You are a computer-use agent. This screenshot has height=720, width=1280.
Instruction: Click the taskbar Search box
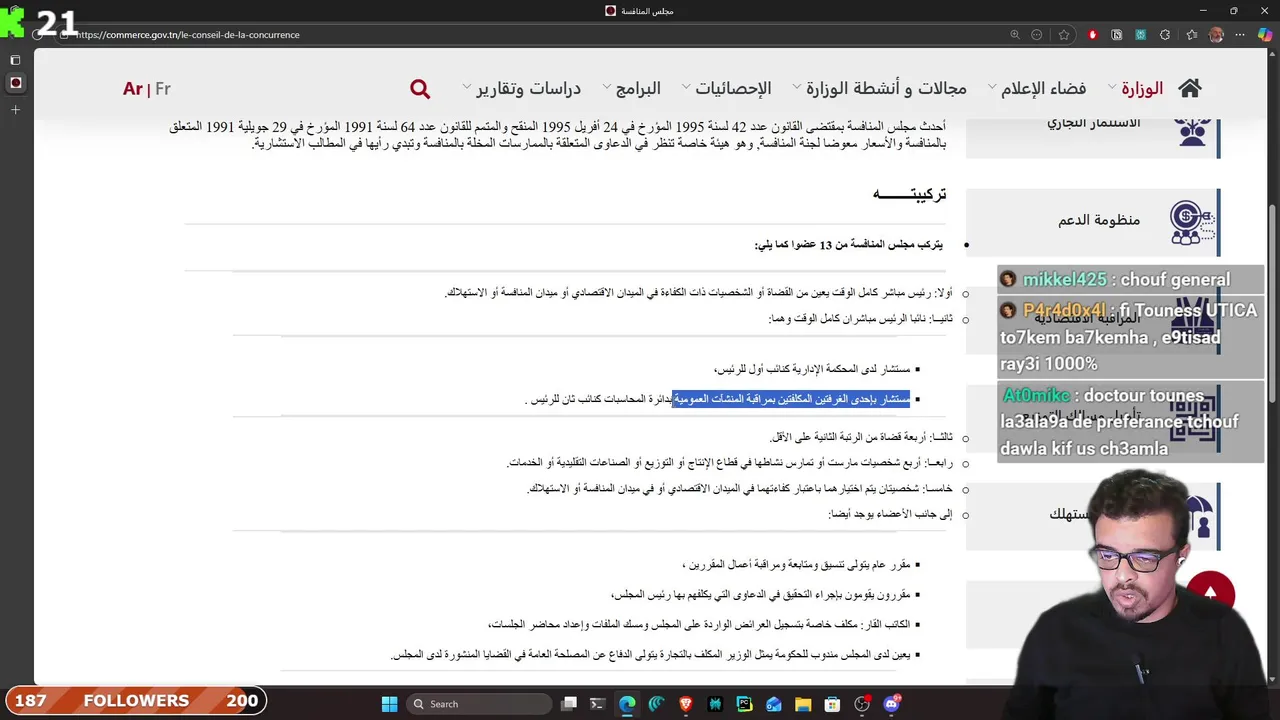click(478, 704)
